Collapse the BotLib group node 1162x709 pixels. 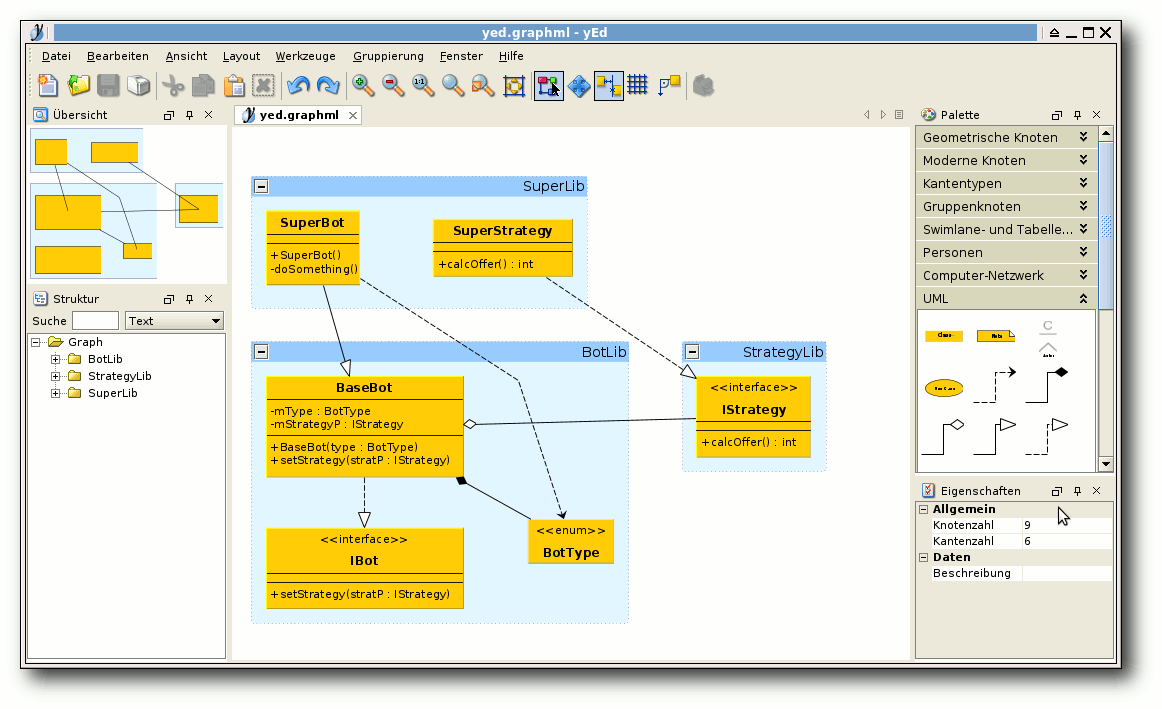point(262,352)
